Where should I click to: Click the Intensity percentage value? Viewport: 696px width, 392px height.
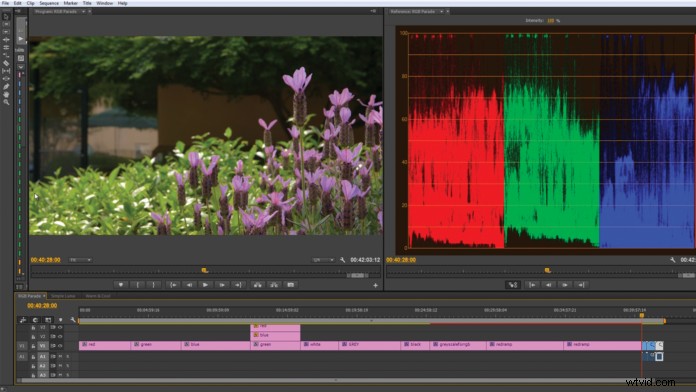pyautogui.click(x=551, y=20)
